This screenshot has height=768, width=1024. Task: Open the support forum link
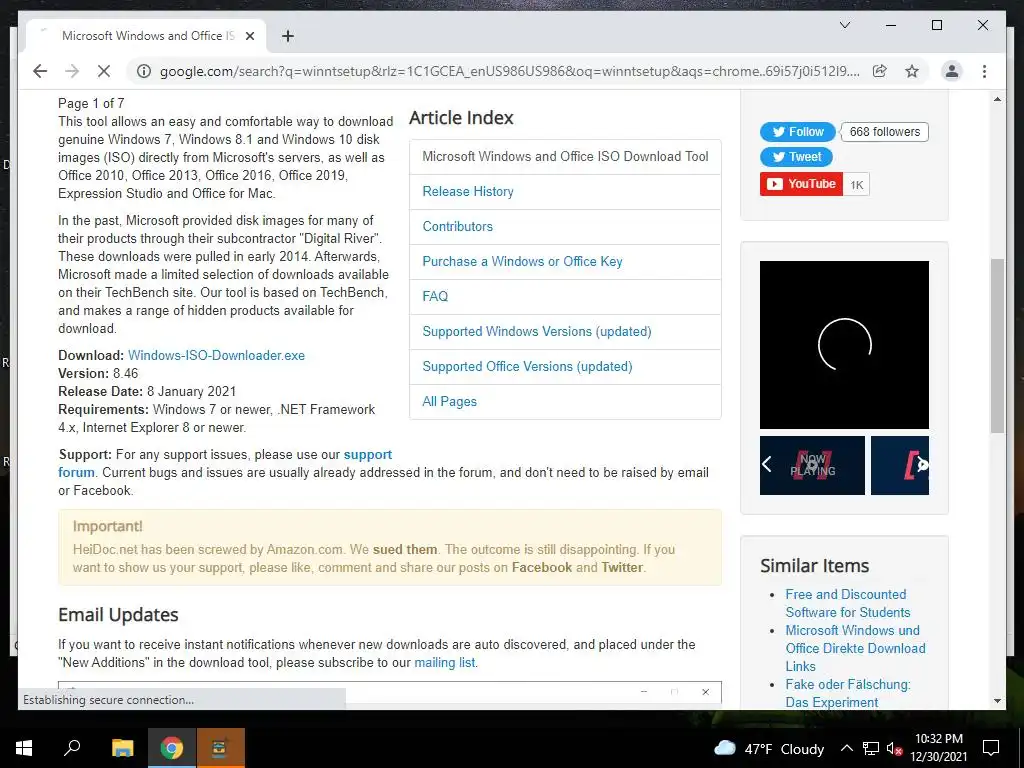[368, 455]
